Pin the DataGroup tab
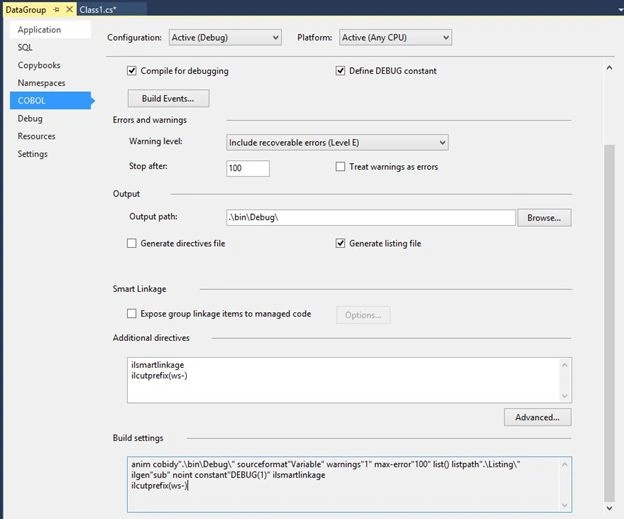 (57, 10)
